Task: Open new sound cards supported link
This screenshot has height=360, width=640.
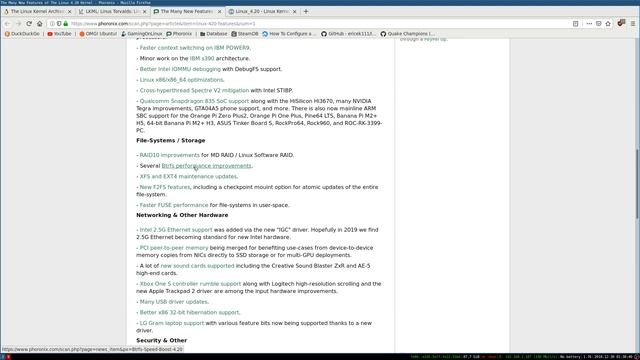Action: 198,266
